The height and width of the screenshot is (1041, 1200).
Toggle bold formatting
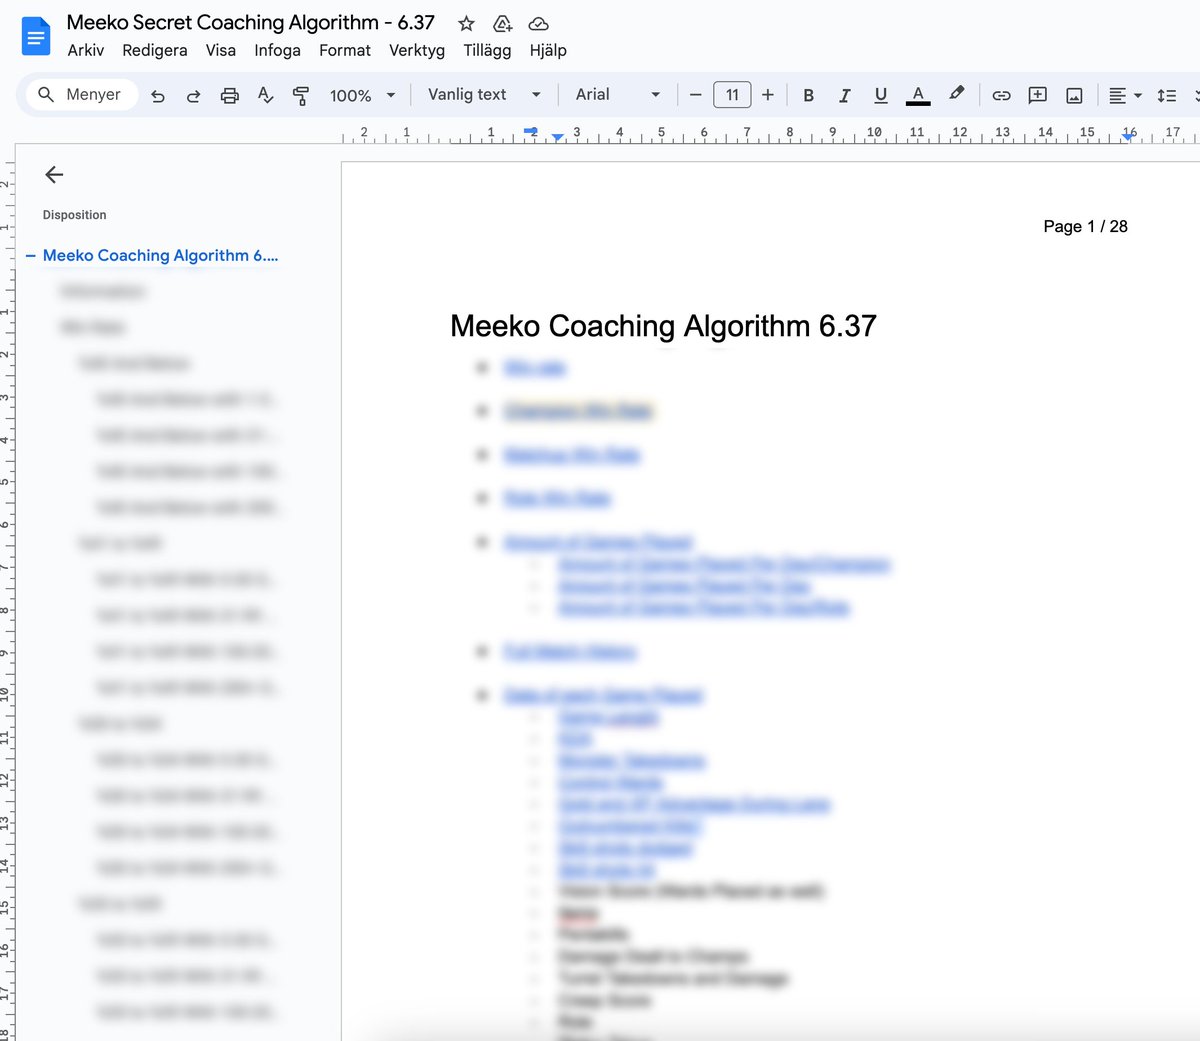tap(809, 96)
